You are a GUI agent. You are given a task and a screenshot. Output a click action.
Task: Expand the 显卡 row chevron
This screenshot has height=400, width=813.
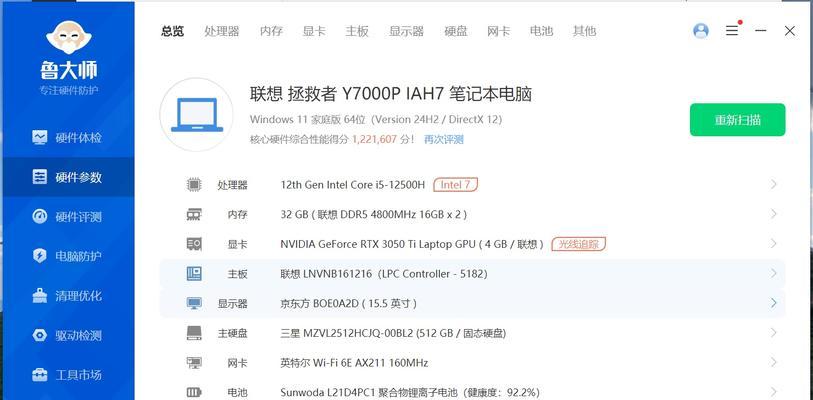point(774,243)
